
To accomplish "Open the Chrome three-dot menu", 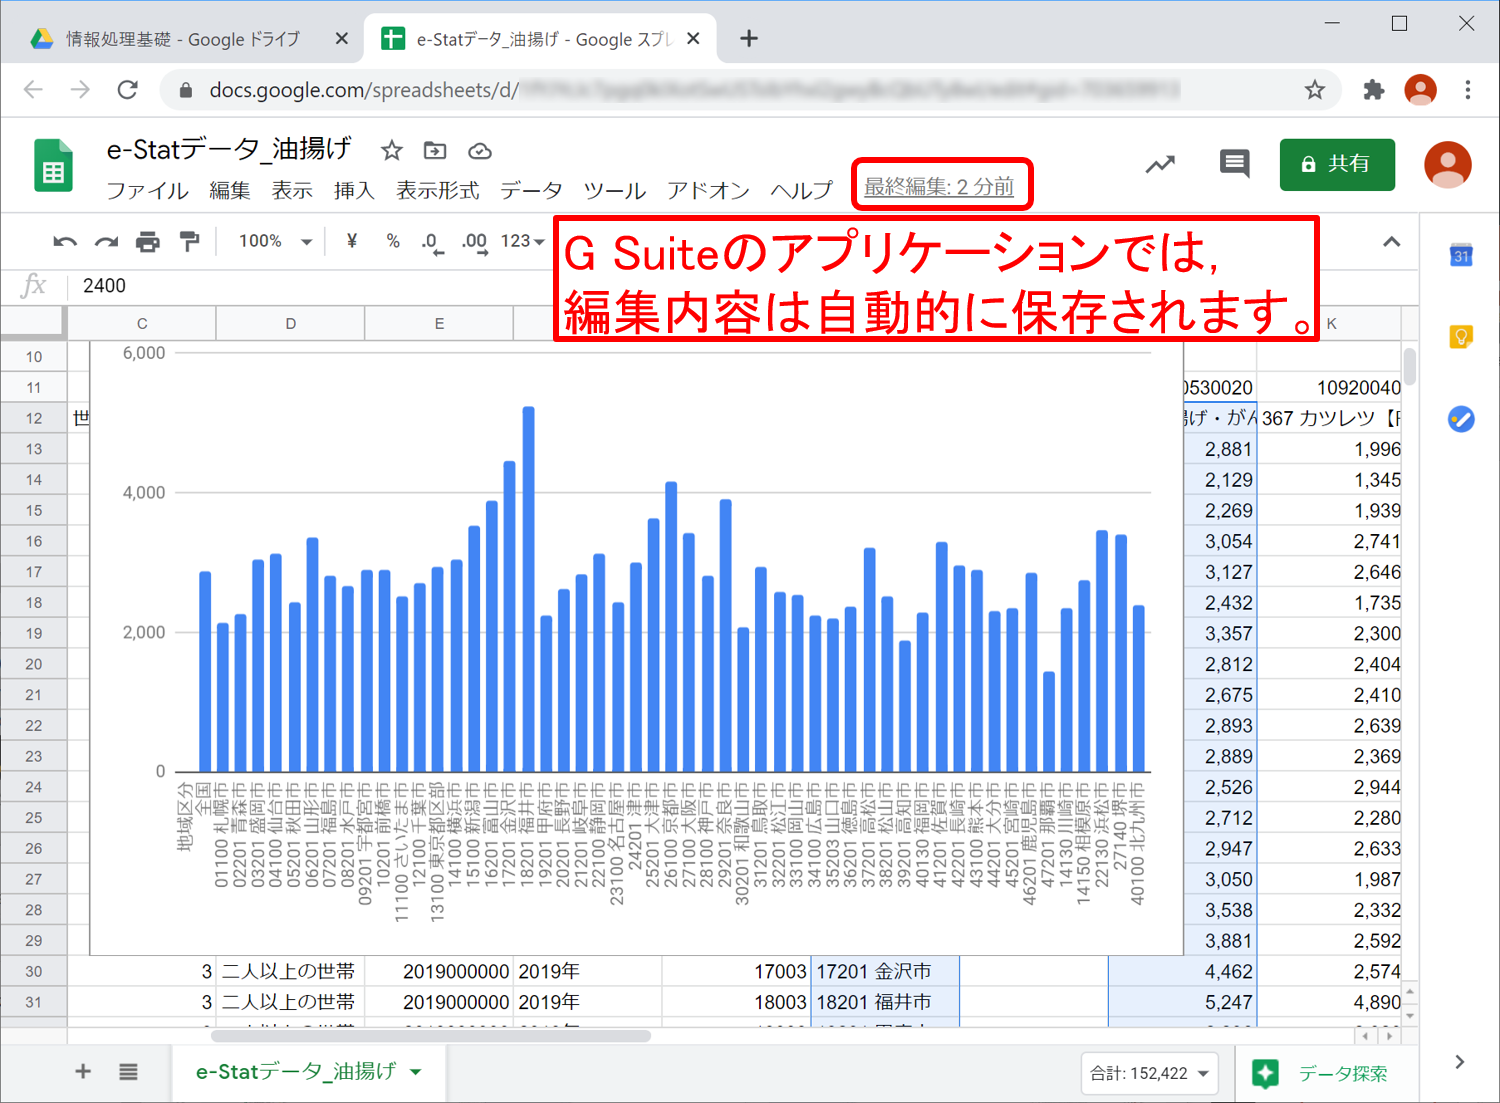I will 1467,90.
